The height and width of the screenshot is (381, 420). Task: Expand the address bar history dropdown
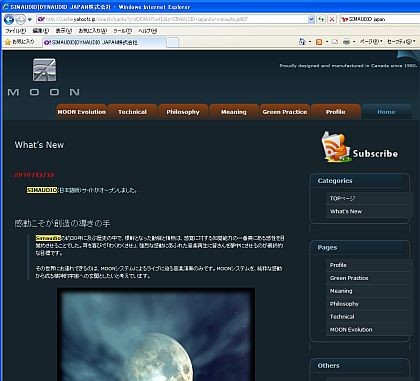[311, 19]
